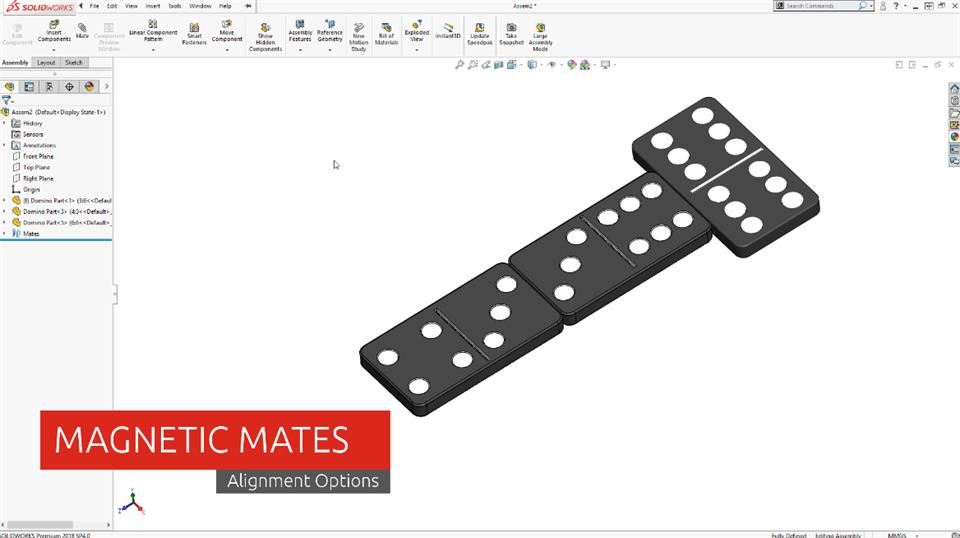Switch to the Sketch tab
Screen dimensions: 960x538
click(74, 62)
